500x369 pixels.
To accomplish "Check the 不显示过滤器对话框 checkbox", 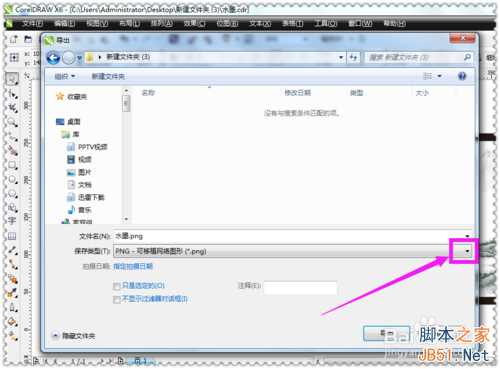I will click(x=116, y=299).
